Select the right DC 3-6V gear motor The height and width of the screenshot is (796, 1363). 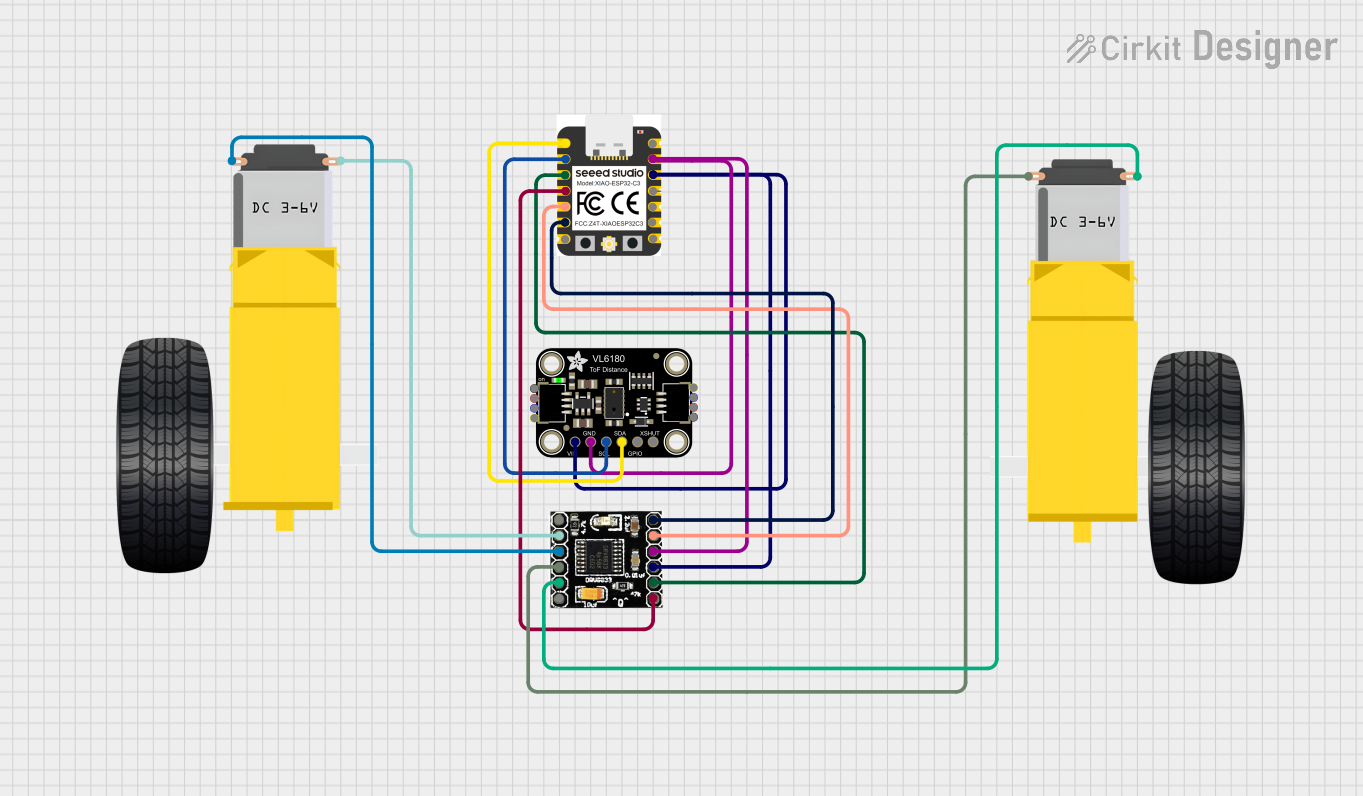click(x=1083, y=350)
